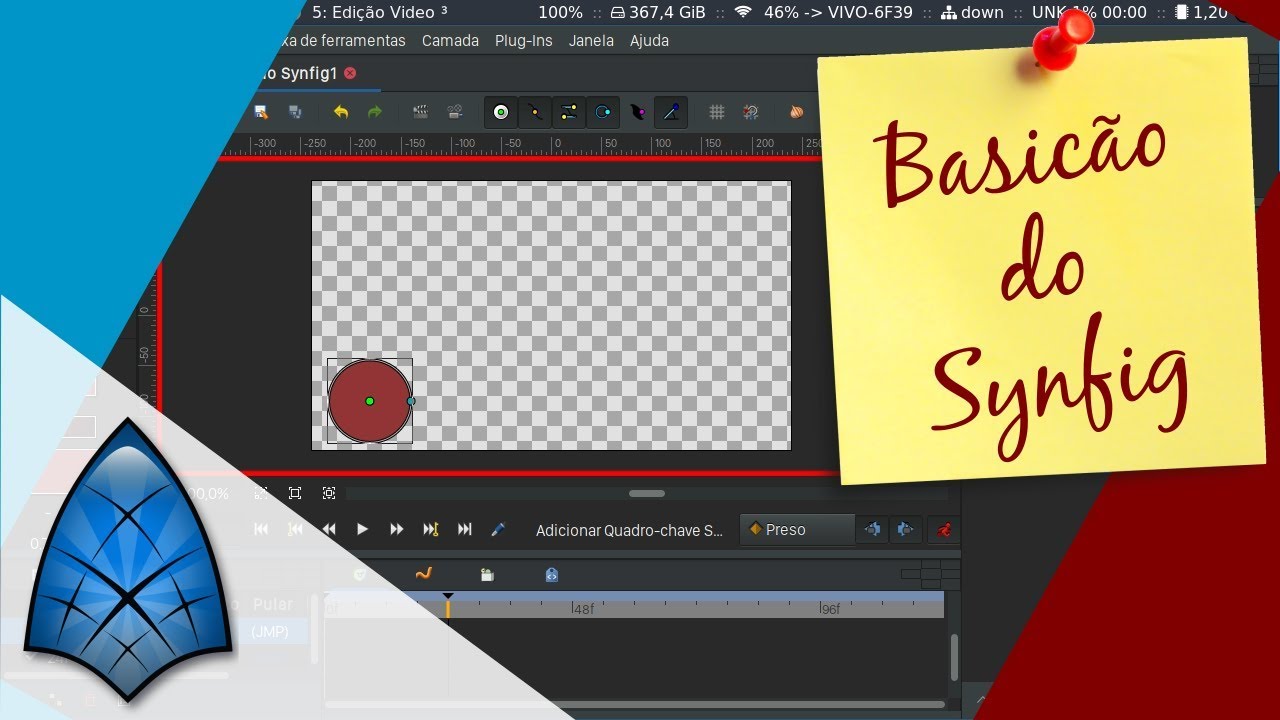
Task: Click the zoom fit icon
Action: point(295,493)
